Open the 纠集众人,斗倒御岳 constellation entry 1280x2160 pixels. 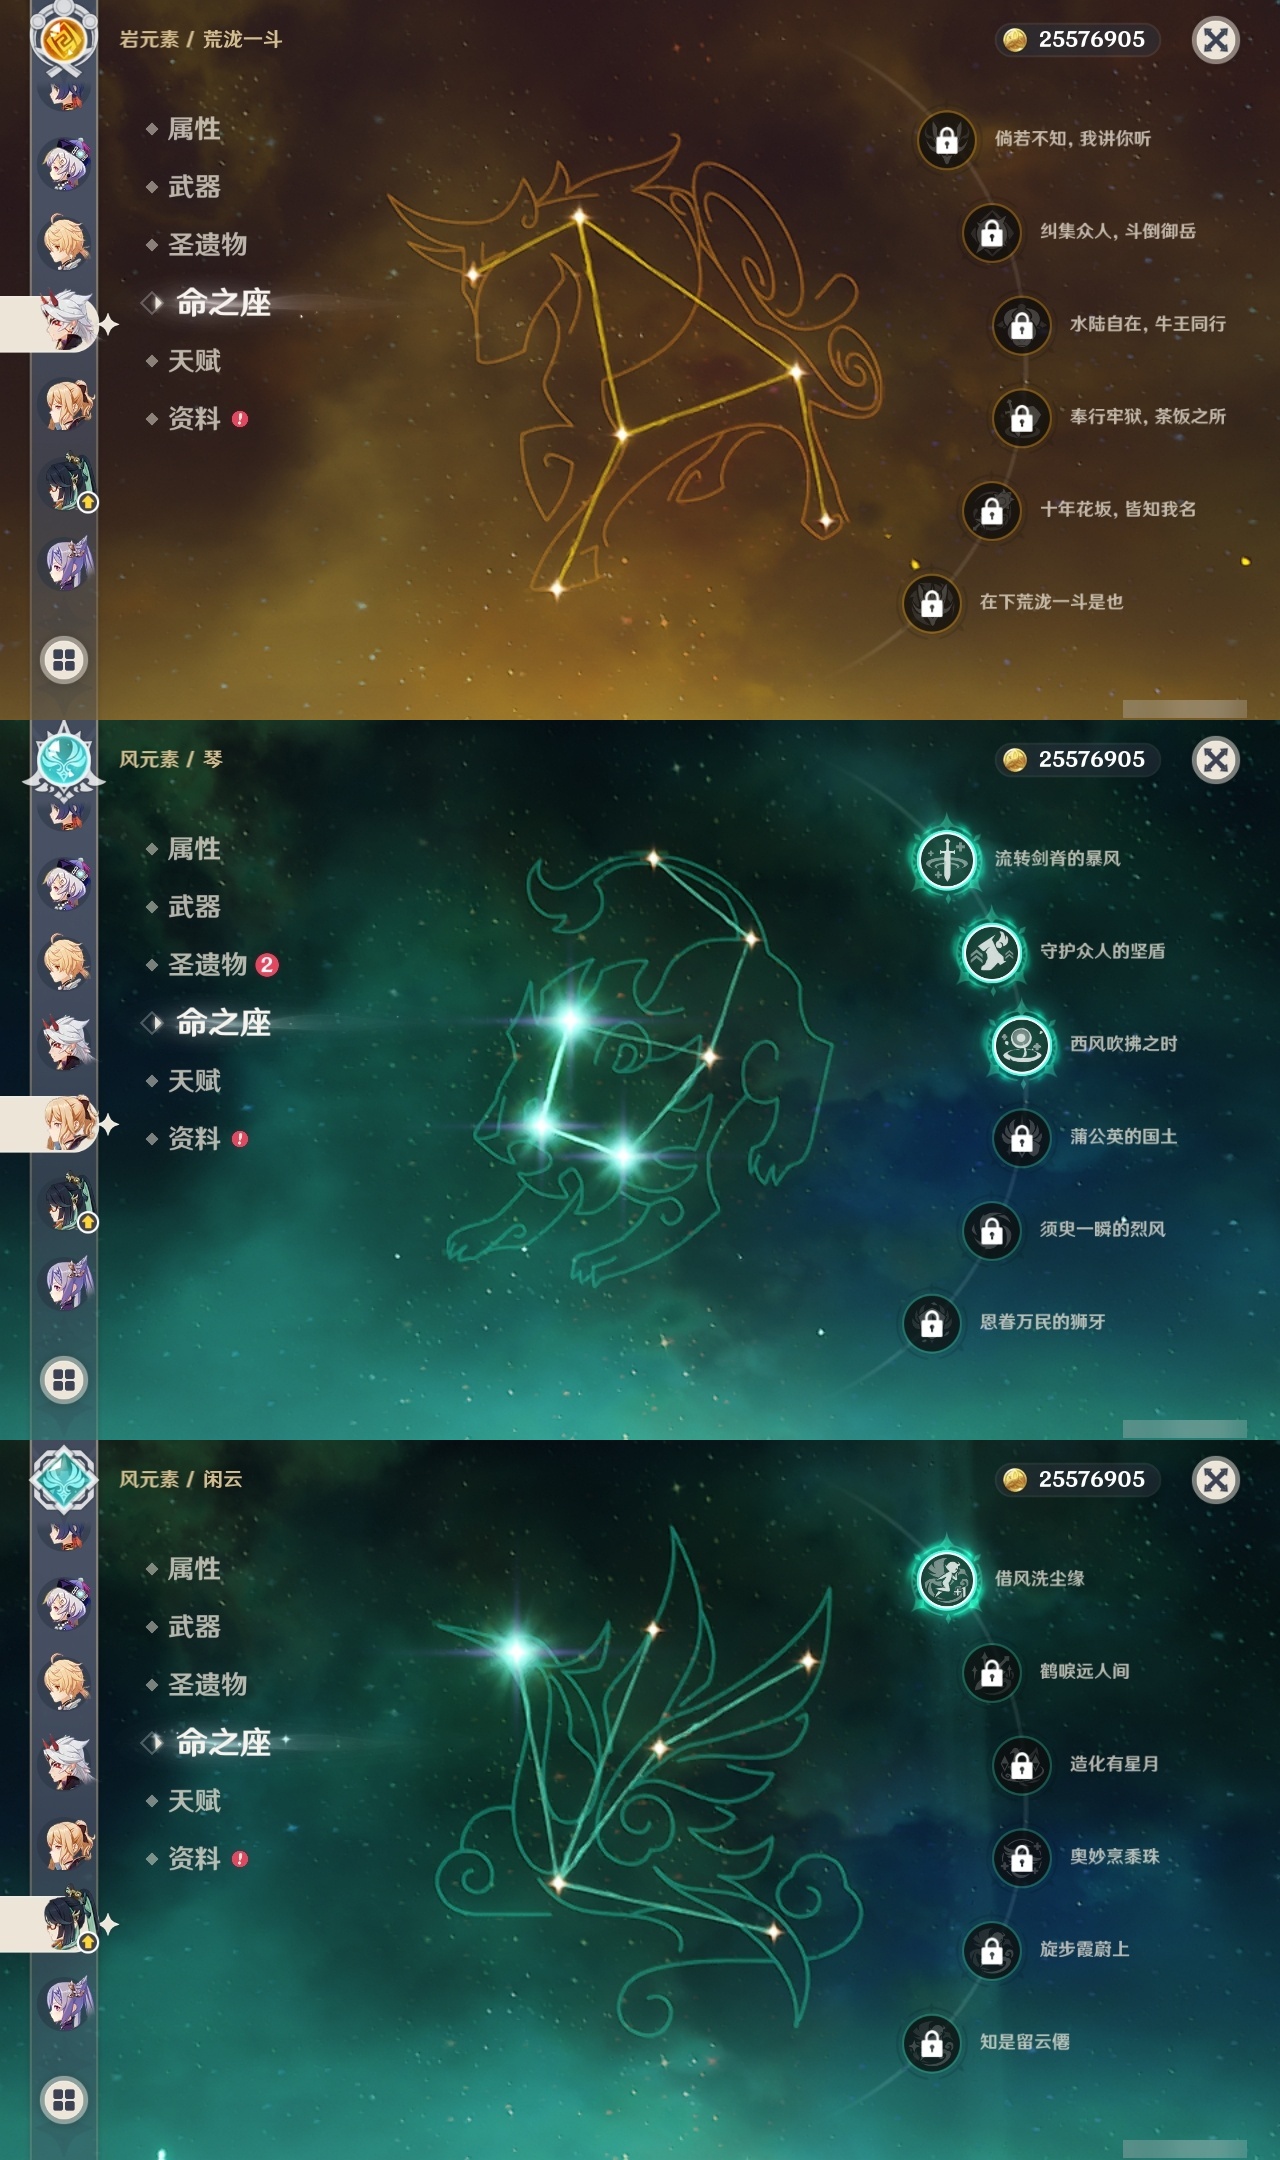pyautogui.click(x=1117, y=231)
